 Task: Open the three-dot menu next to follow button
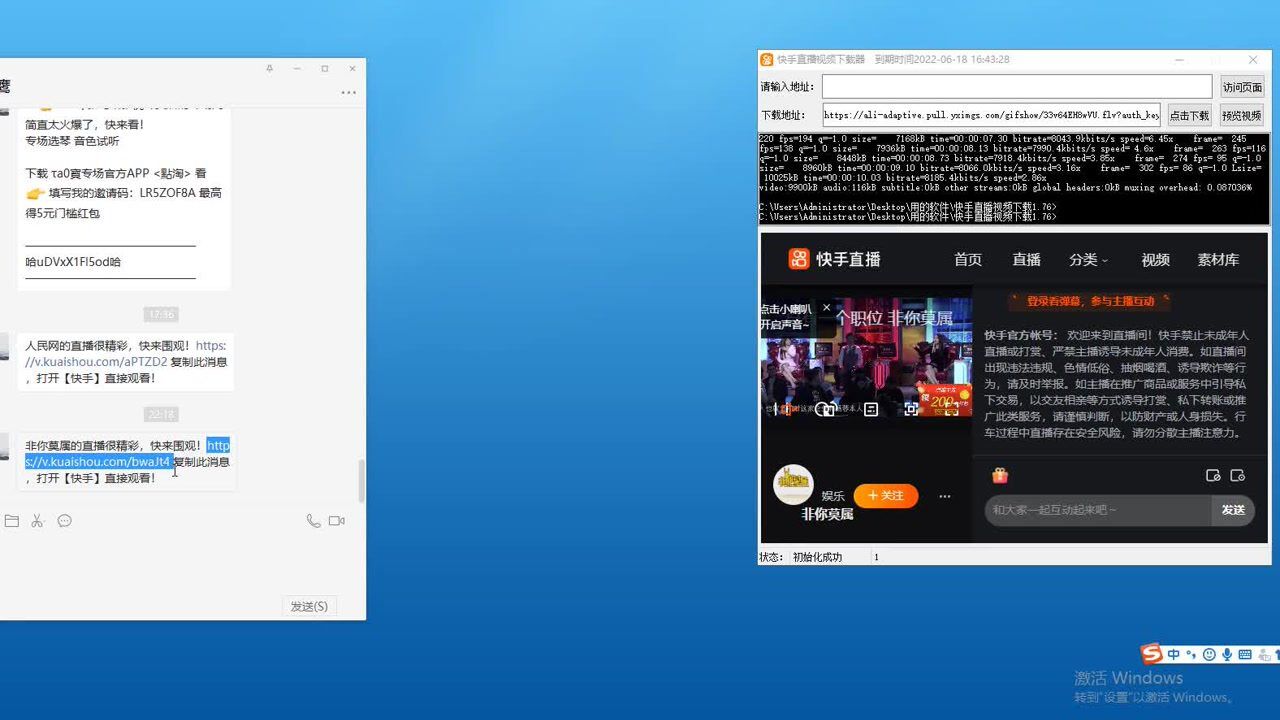pos(944,496)
